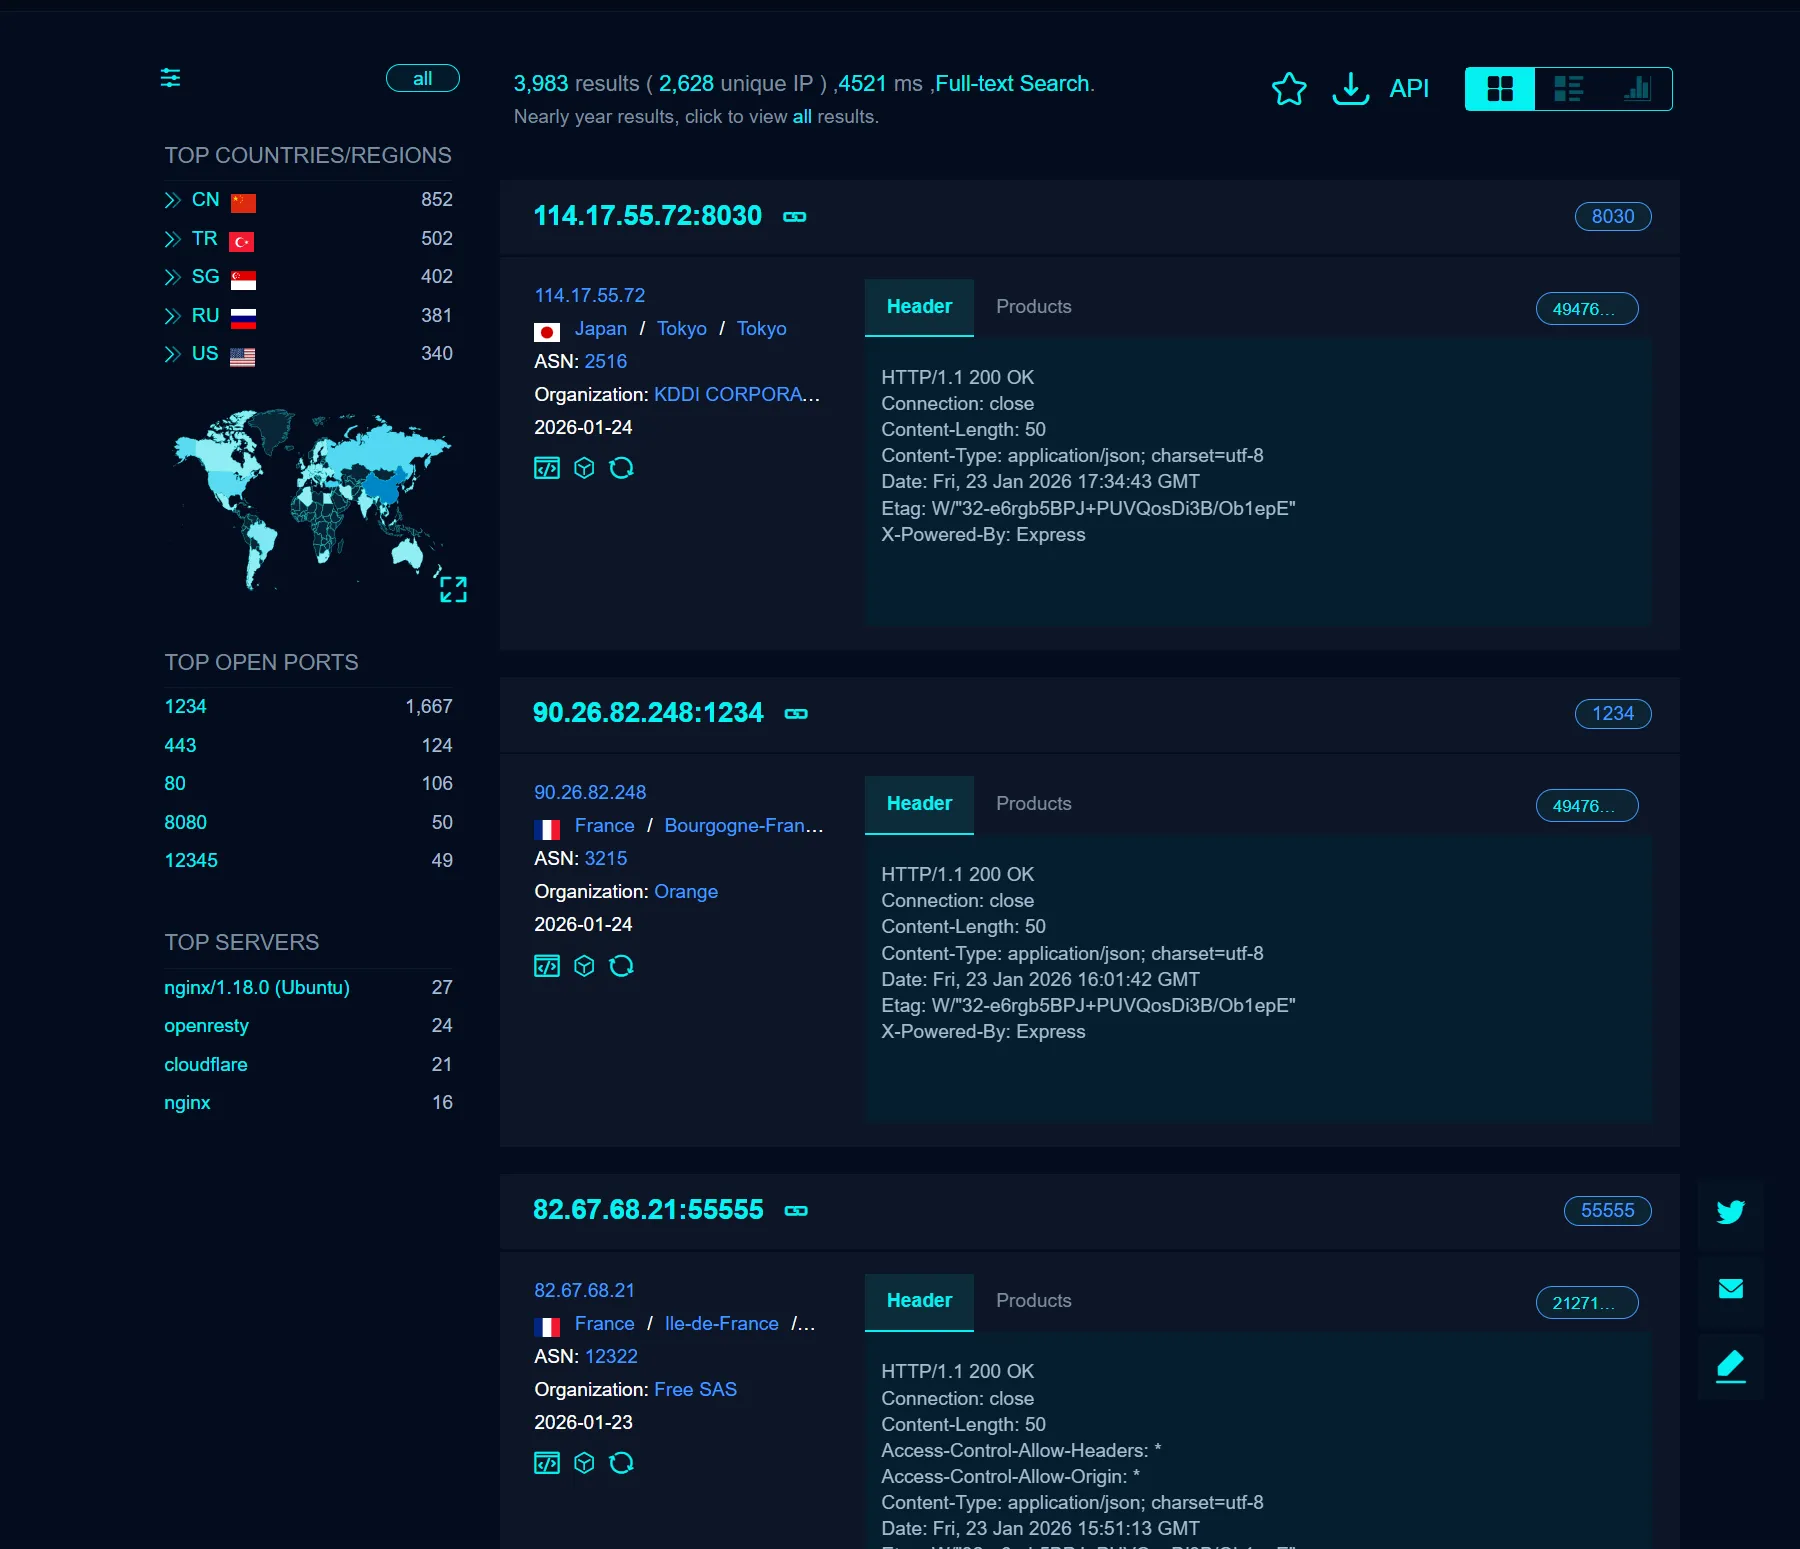
Task: Open result 82.67.68.21:55555
Action: click(648, 1209)
